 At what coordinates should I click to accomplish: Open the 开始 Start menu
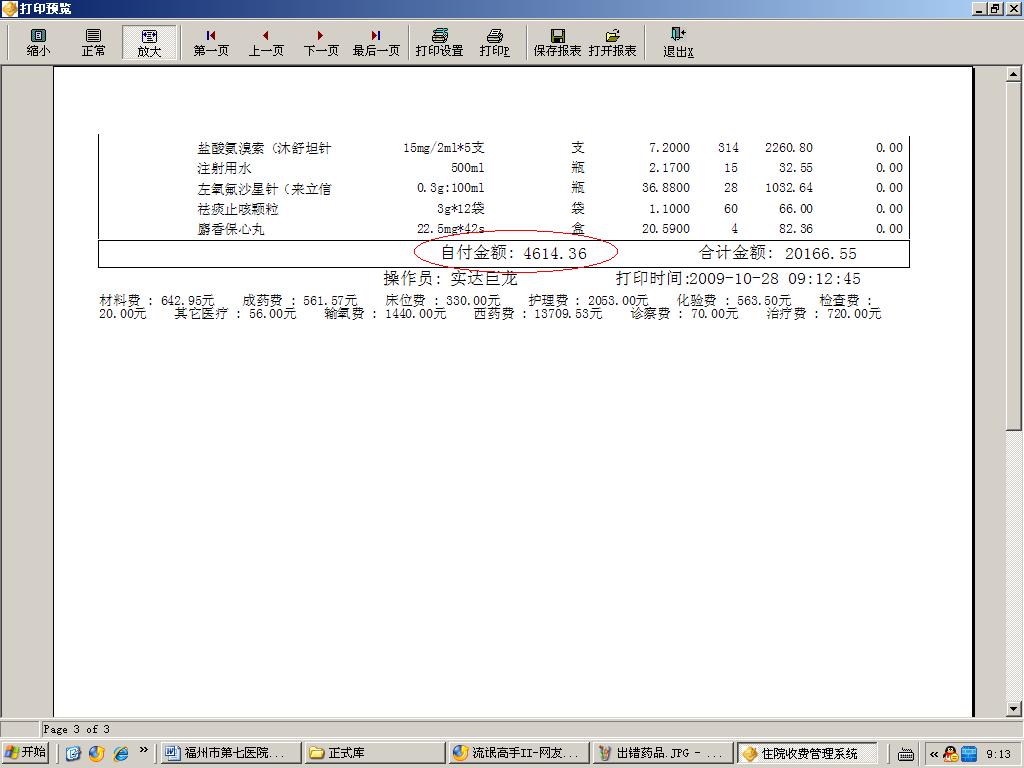point(26,753)
